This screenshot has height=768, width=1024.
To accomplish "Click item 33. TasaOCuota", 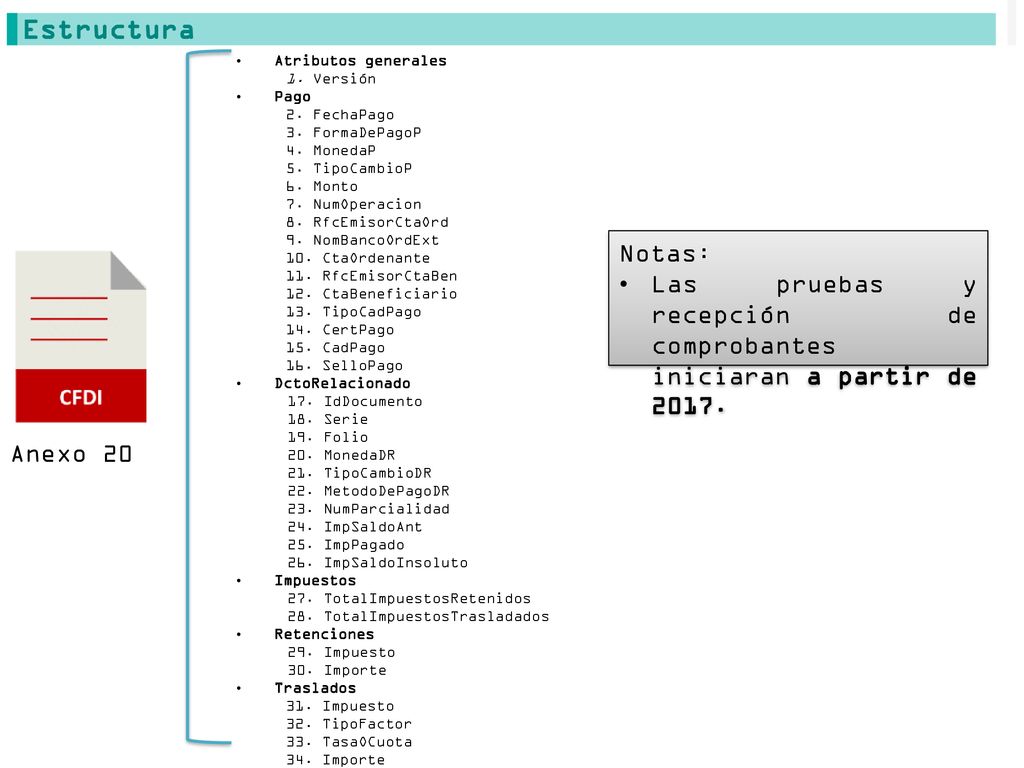I will (349, 743).
